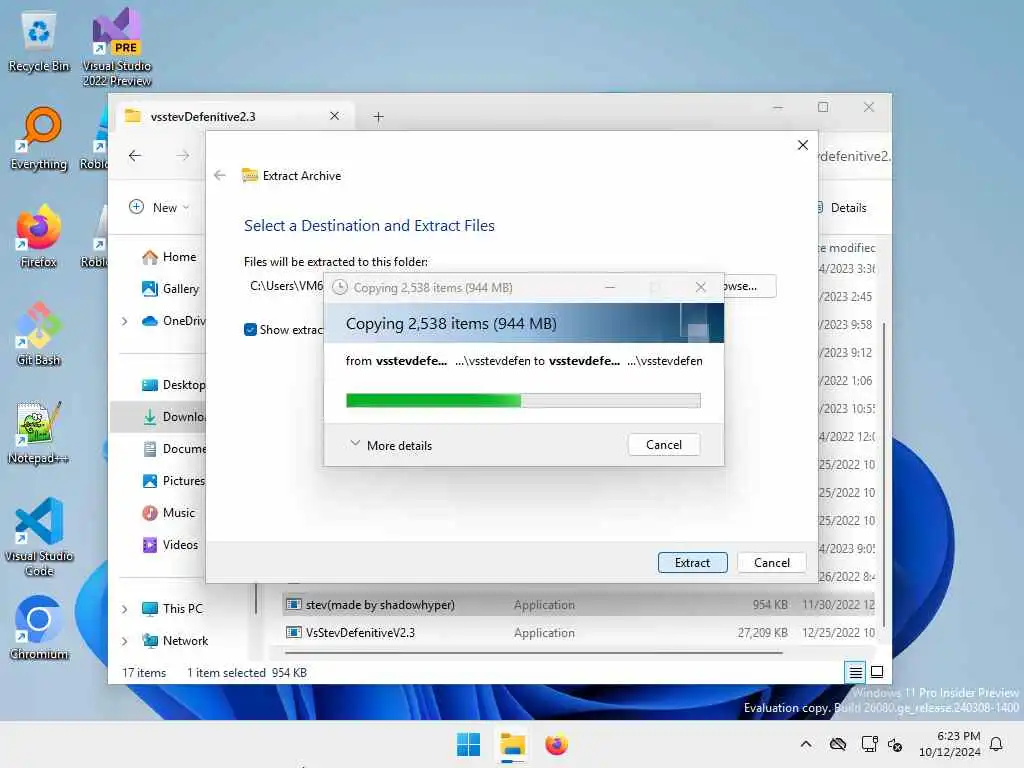Go to Home in the sidebar
The image size is (1024, 768).
coord(169,257)
